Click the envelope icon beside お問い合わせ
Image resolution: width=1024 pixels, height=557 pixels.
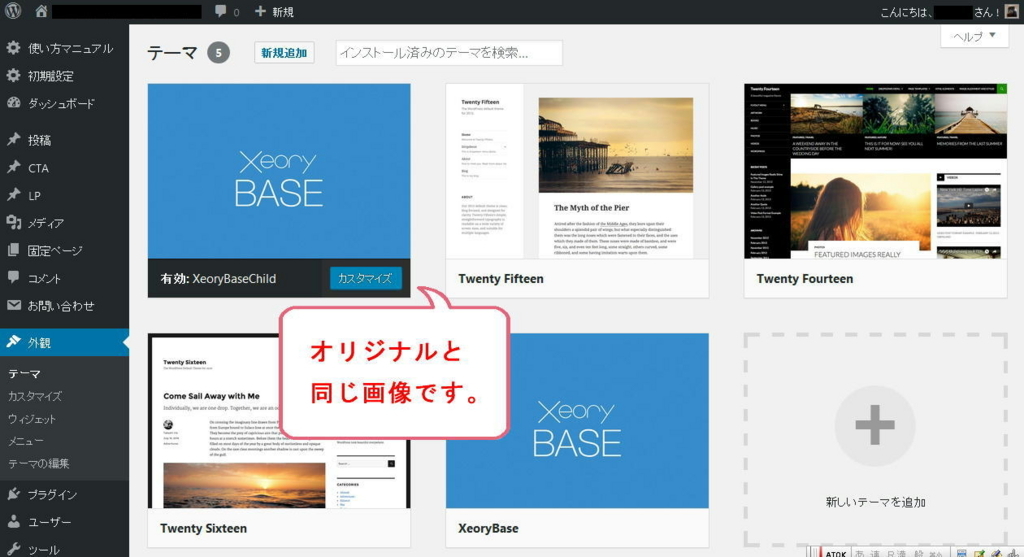click(13, 305)
